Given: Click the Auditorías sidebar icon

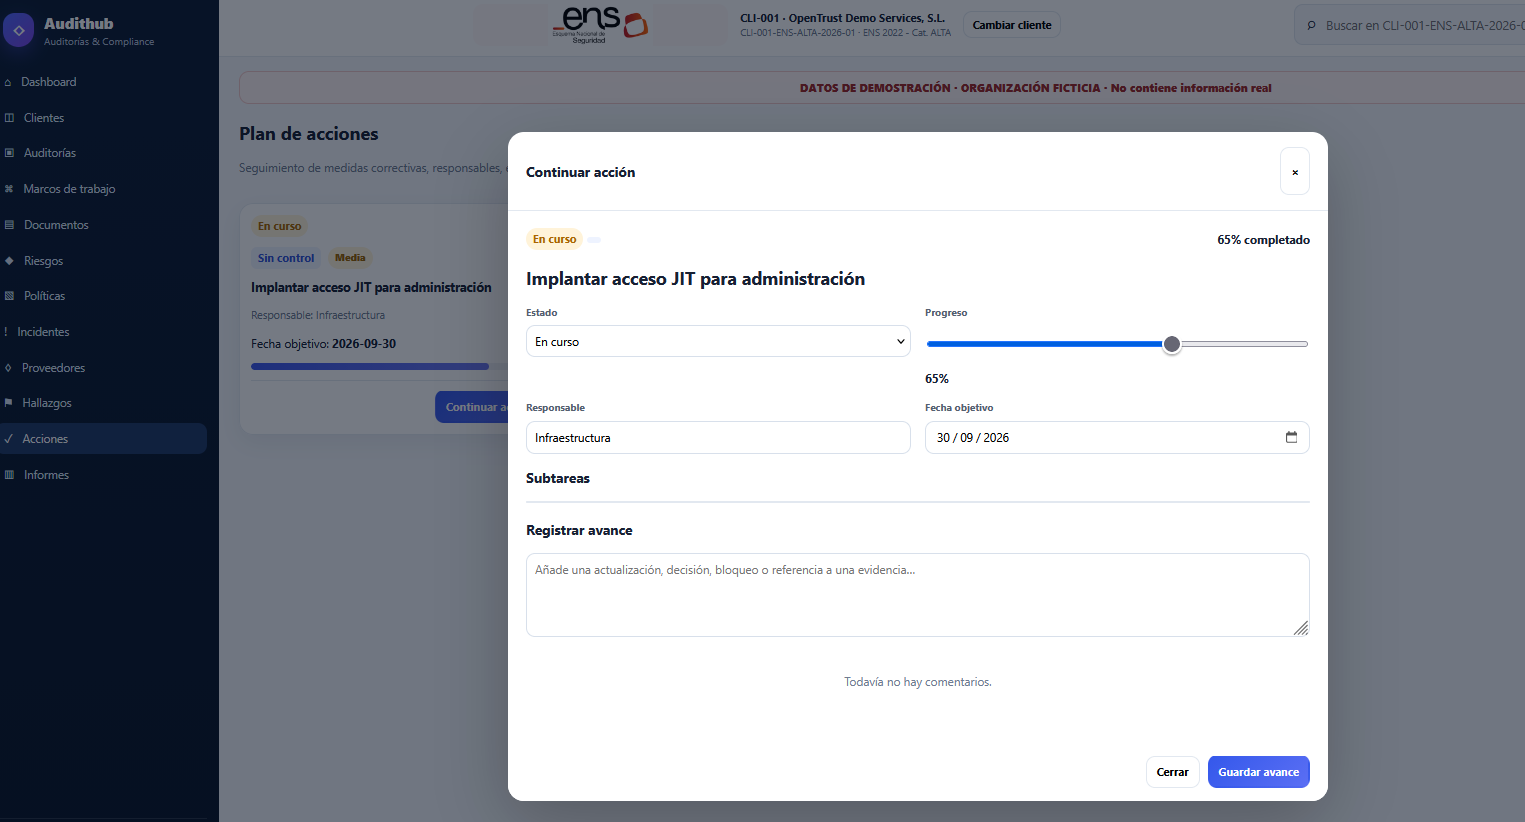Looking at the screenshot, I should (x=9, y=153).
